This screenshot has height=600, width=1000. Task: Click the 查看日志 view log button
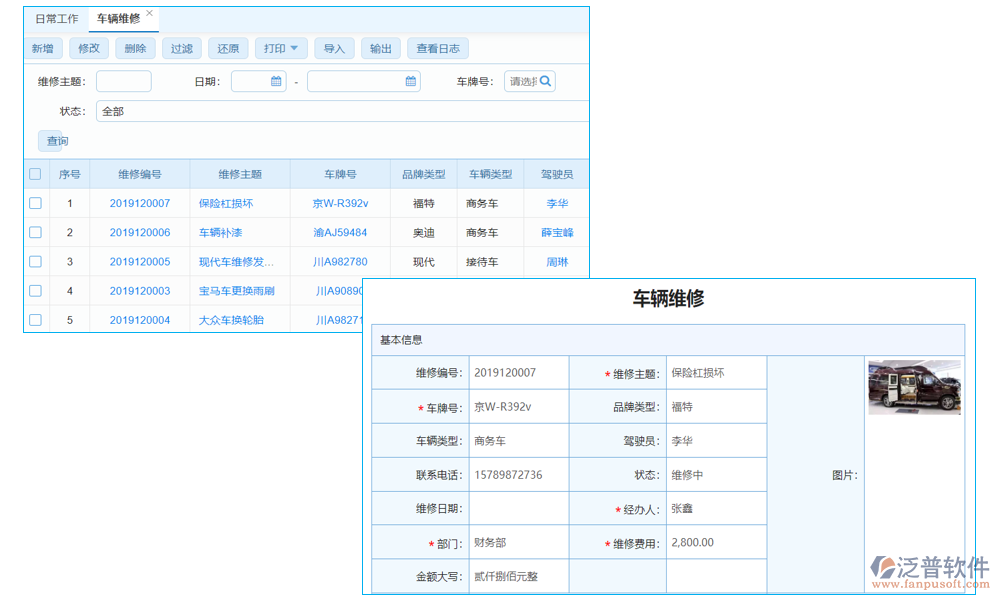pos(437,48)
